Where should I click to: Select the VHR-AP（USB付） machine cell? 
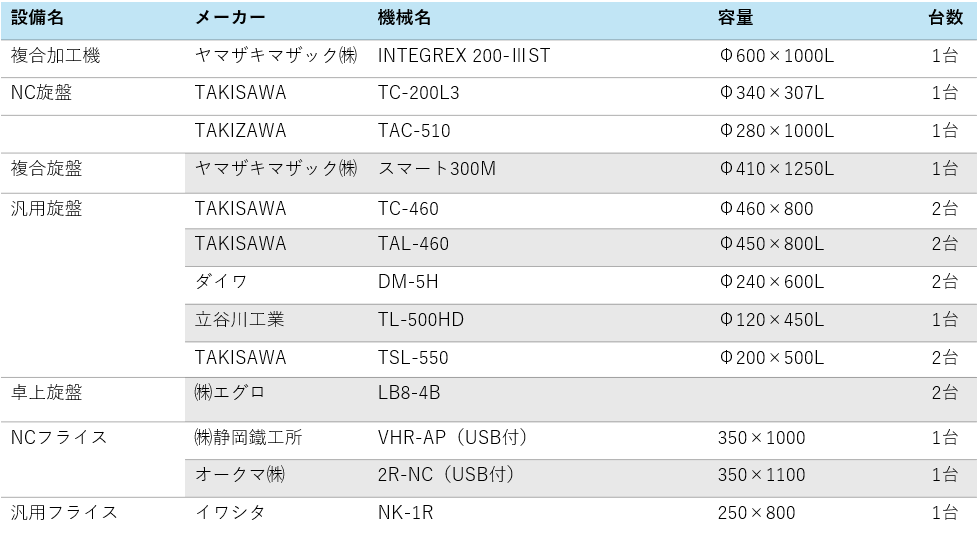tap(452, 437)
